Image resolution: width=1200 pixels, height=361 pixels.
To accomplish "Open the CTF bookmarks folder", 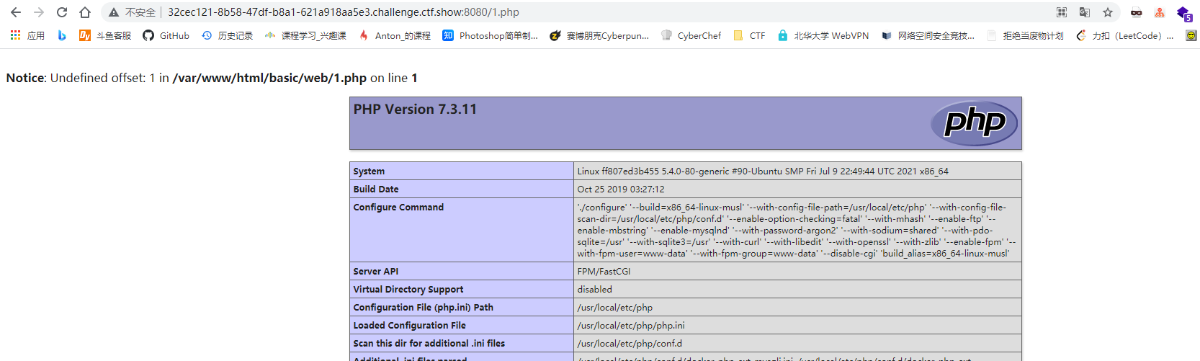I will [x=749, y=35].
